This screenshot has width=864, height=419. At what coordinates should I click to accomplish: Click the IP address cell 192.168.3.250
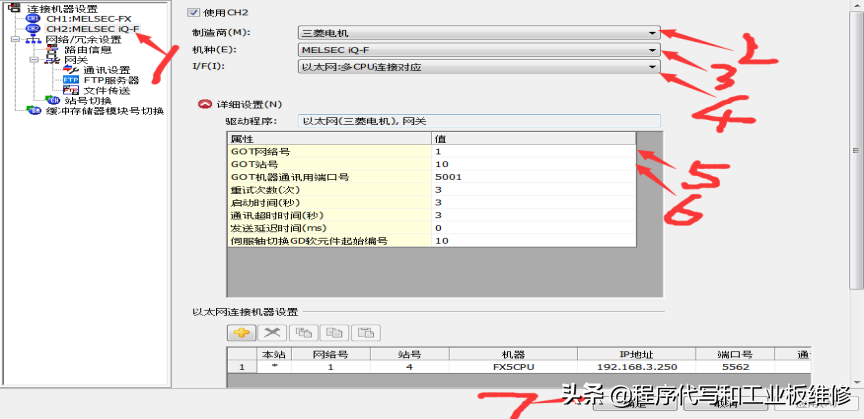click(x=636, y=367)
